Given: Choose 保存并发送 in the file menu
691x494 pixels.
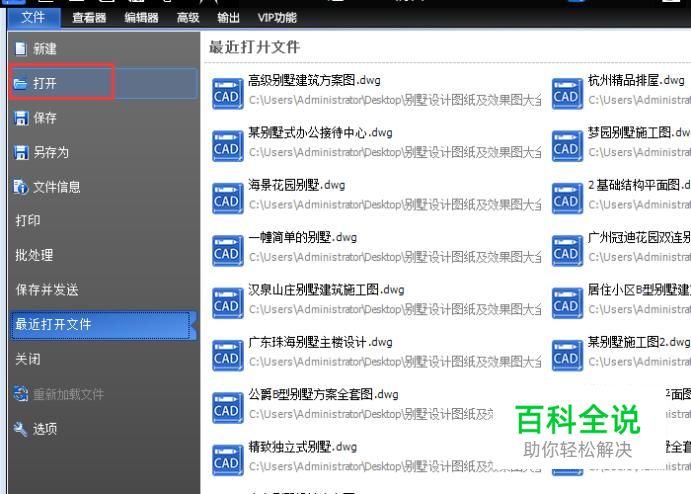Looking at the screenshot, I should click(x=47, y=290).
